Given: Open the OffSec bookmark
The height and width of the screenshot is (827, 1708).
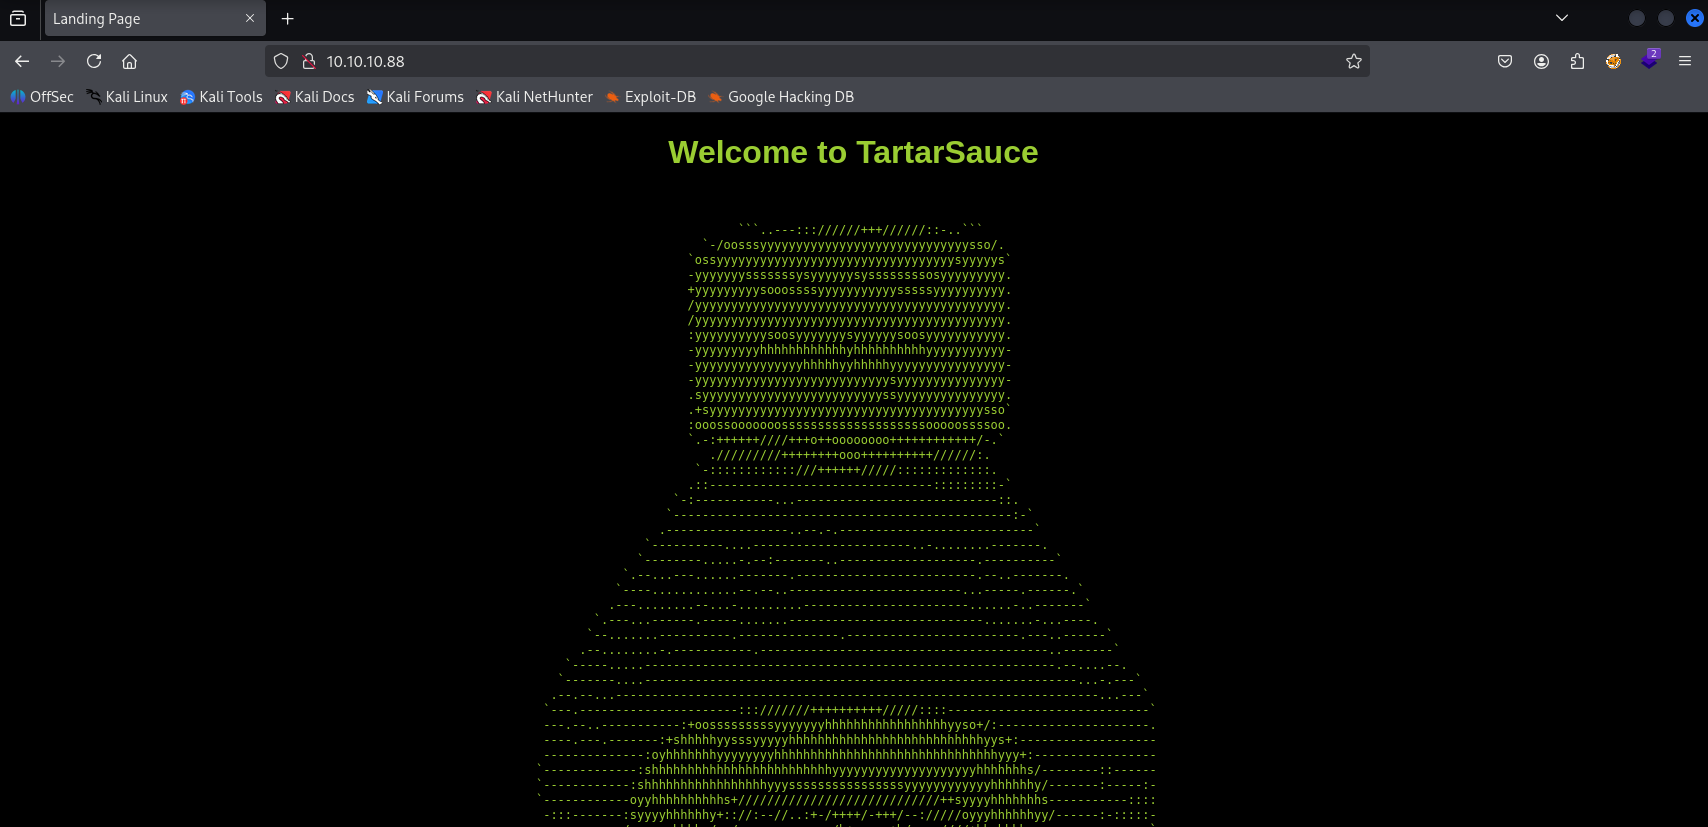Looking at the screenshot, I should pyautogui.click(x=42, y=97).
